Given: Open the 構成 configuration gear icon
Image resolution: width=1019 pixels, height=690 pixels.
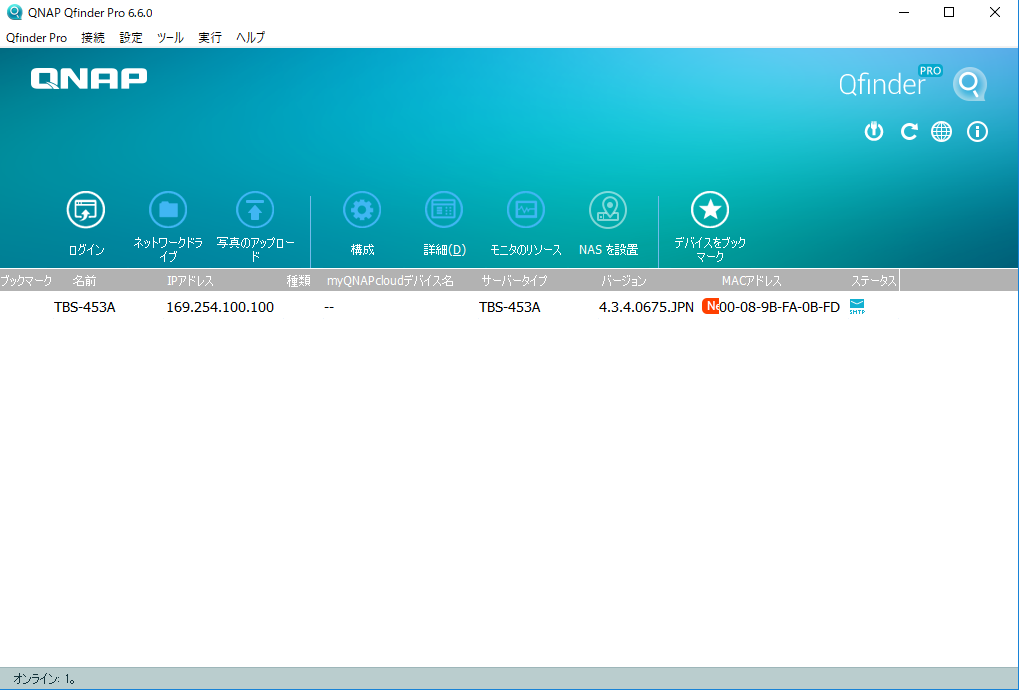Looking at the screenshot, I should point(362,210).
